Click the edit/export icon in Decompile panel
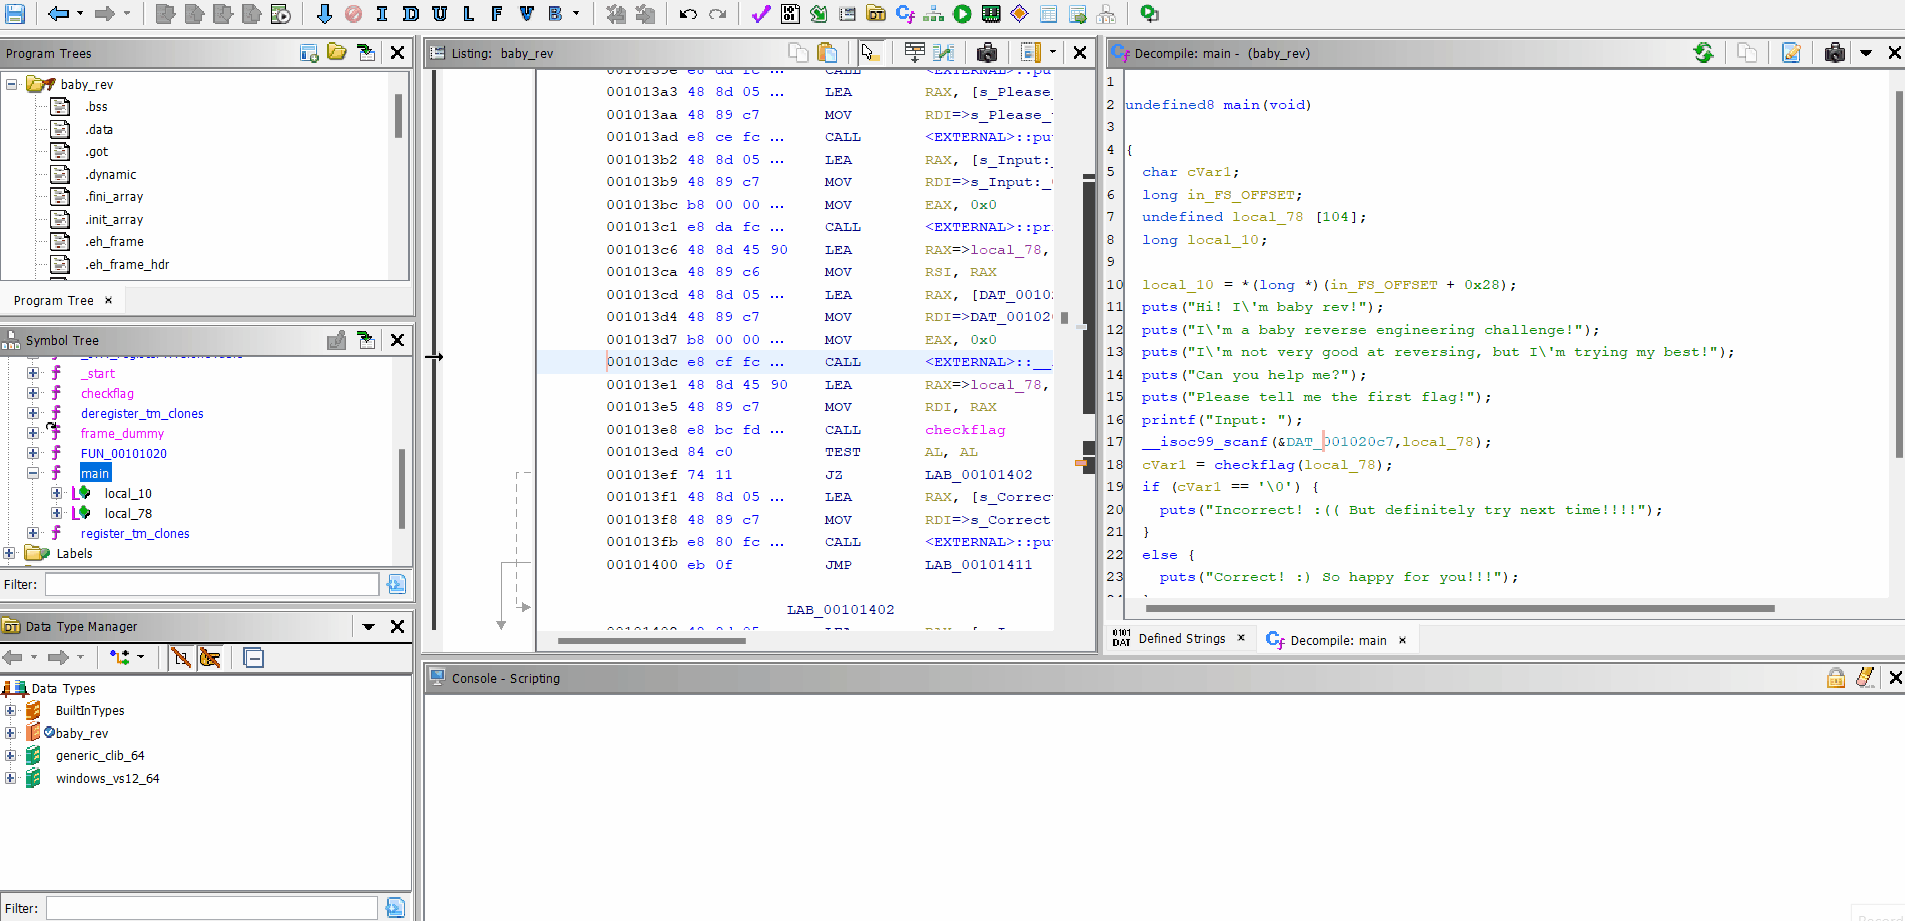Image resolution: width=1905 pixels, height=921 pixels. (1791, 52)
